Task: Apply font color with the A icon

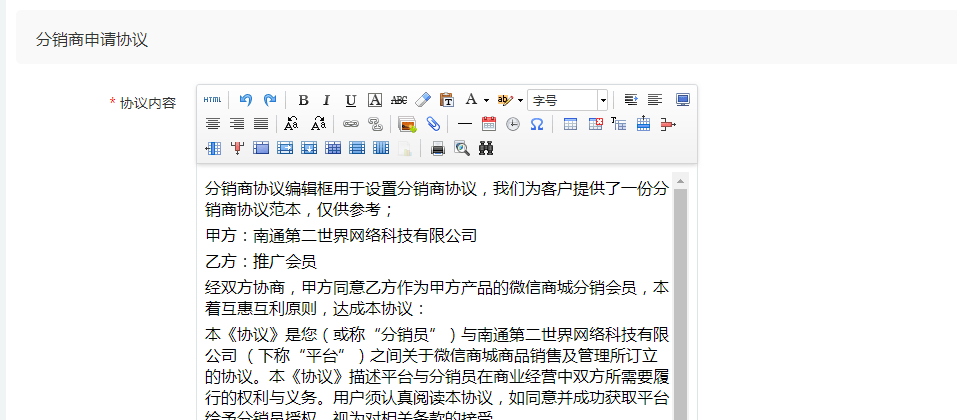Action: pos(471,100)
